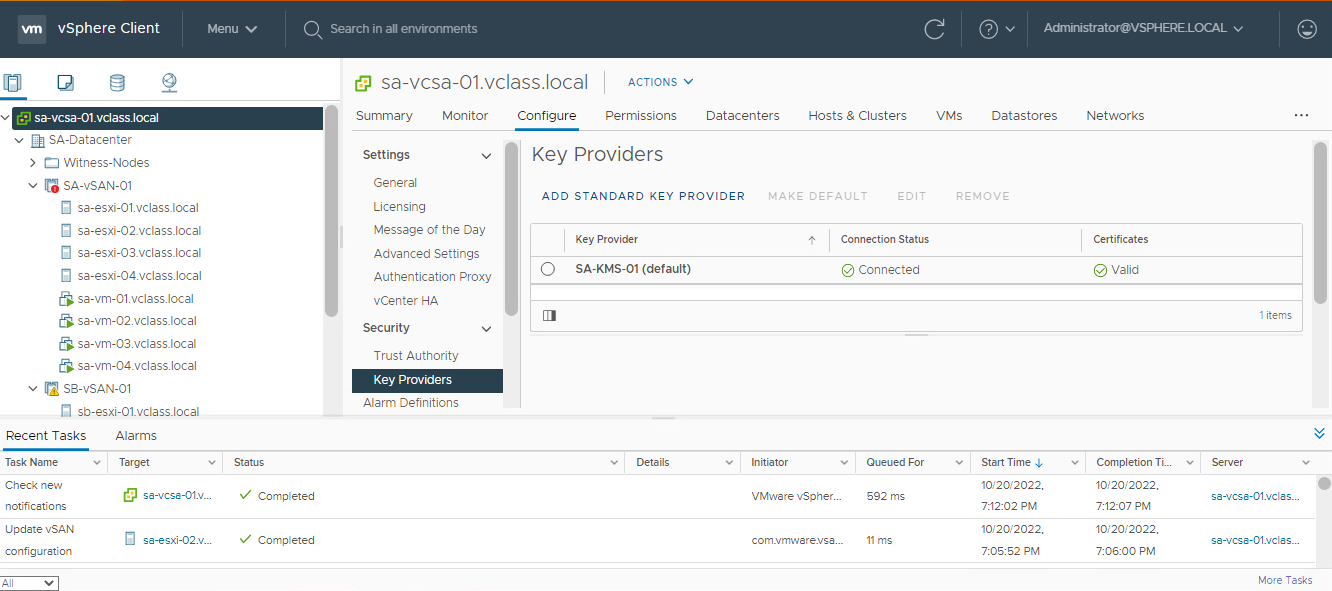Open the Storage inventory view icon
Screen dimensions: 1332x591
click(x=117, y=83)
